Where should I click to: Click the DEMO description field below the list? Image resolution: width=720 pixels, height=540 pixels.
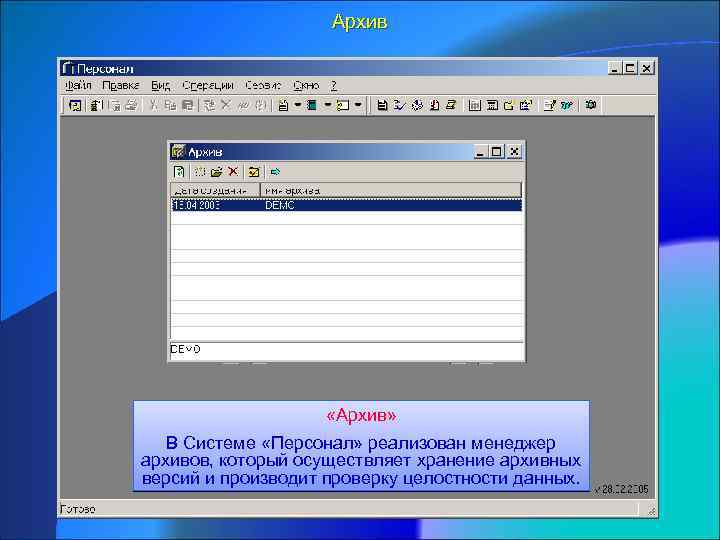(x=346, y=351)
